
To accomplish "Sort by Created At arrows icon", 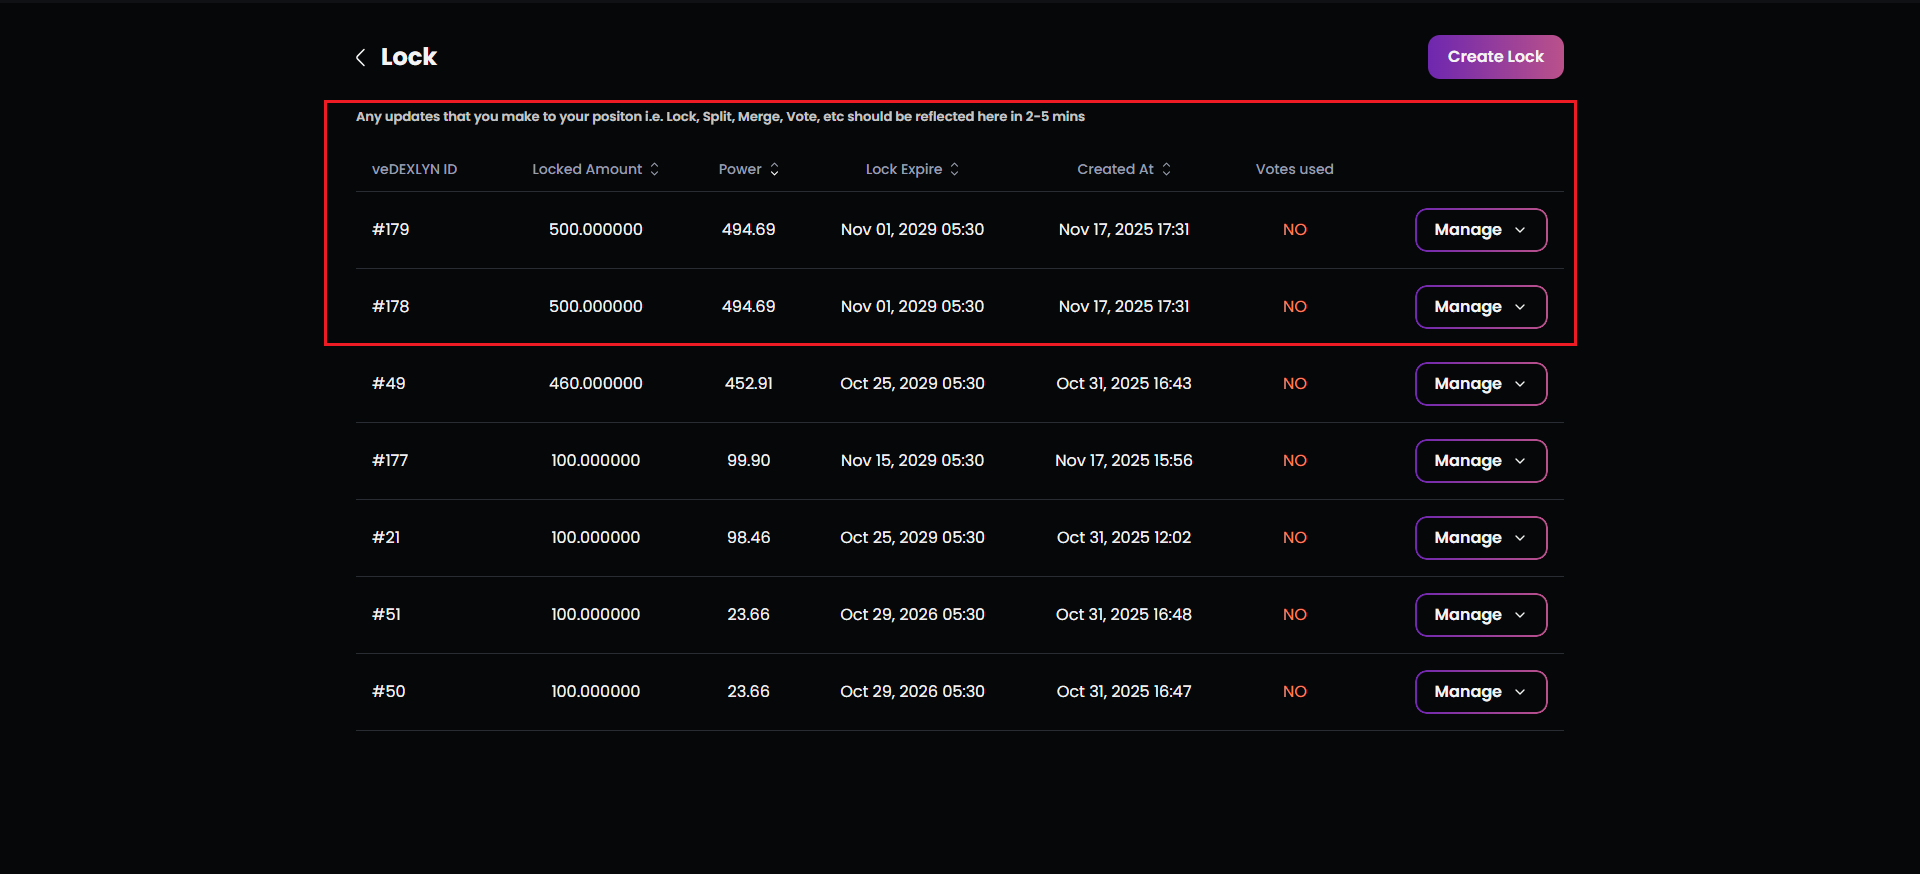I will pyautogui.click(x=1166, y=169).
